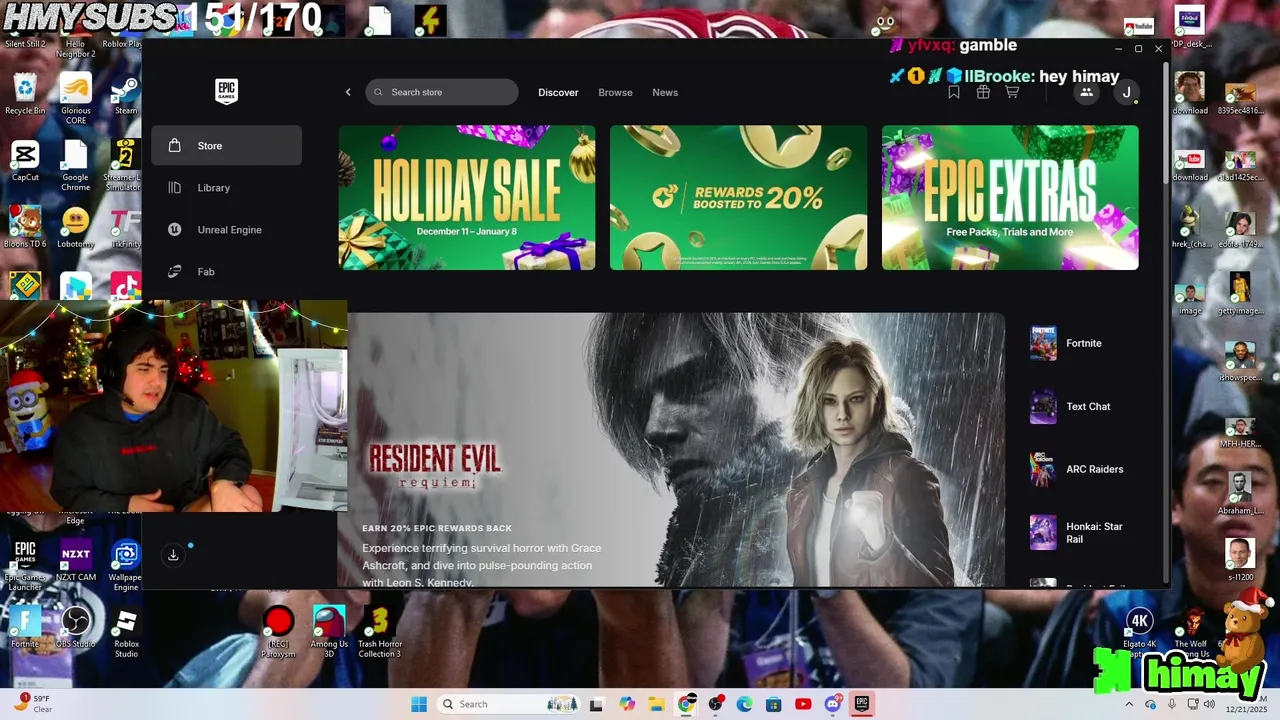This screenshot has height=720, width=1280.
Task: Open the Windows Start menu
Action: [419, 704]
